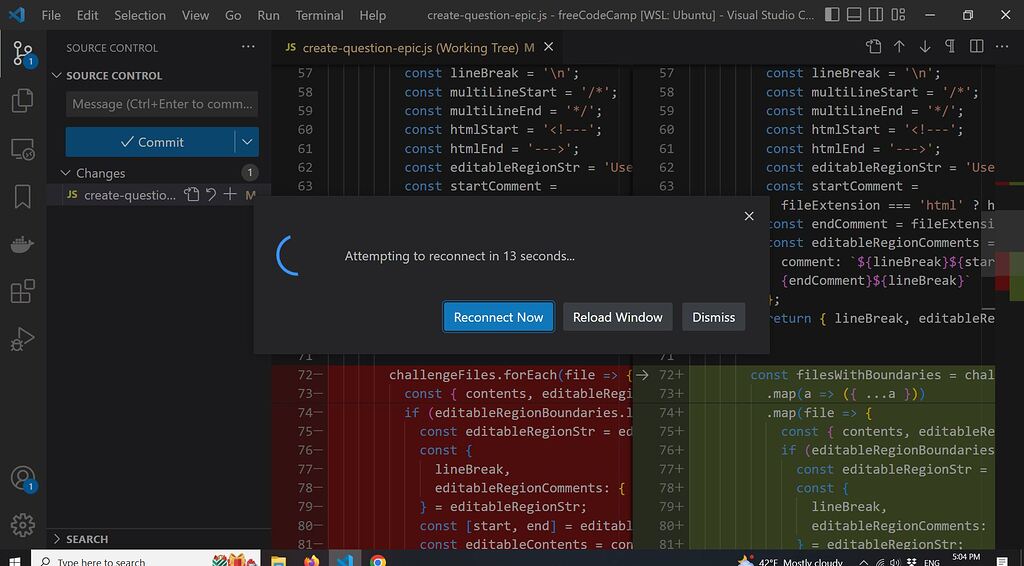
Task: Stage changes using the plus icon
Action: coord(230,195)
